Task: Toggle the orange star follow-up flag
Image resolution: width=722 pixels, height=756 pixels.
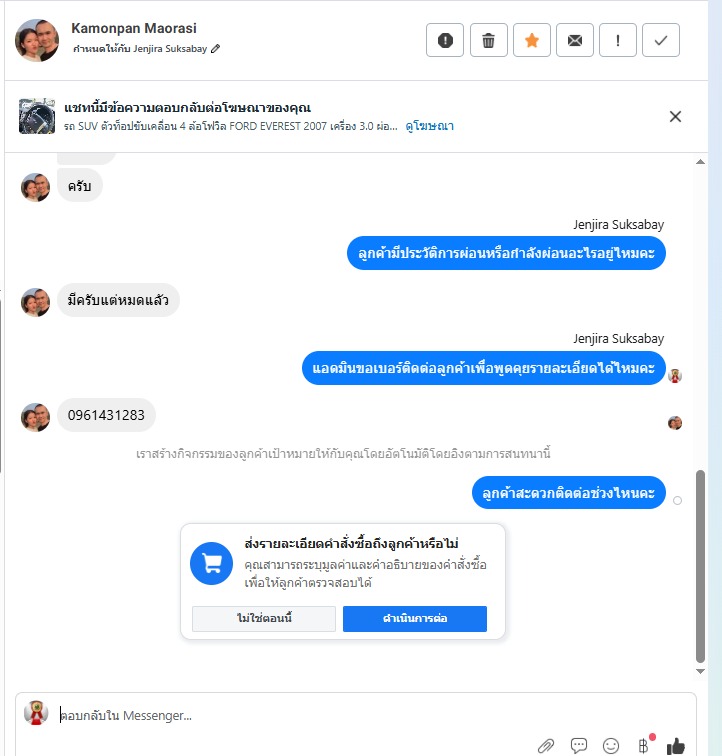Action: [x=531, y=40]
